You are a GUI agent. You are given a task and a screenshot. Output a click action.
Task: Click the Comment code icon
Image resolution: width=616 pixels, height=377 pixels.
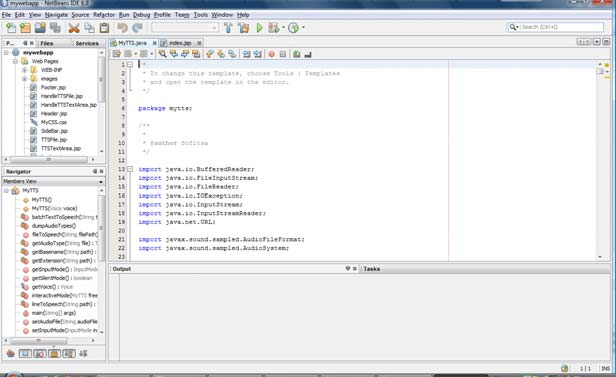click(297, 54)
